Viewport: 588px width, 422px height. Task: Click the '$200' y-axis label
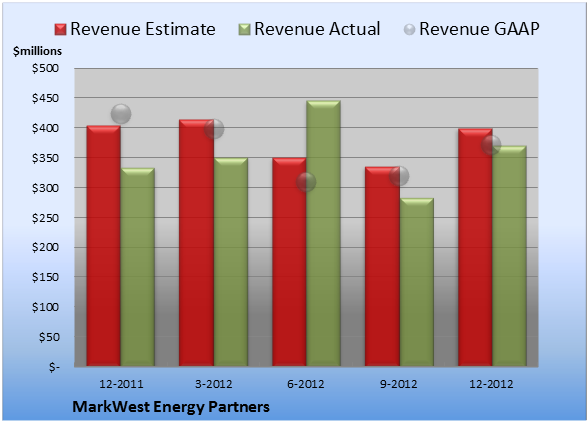45,247
